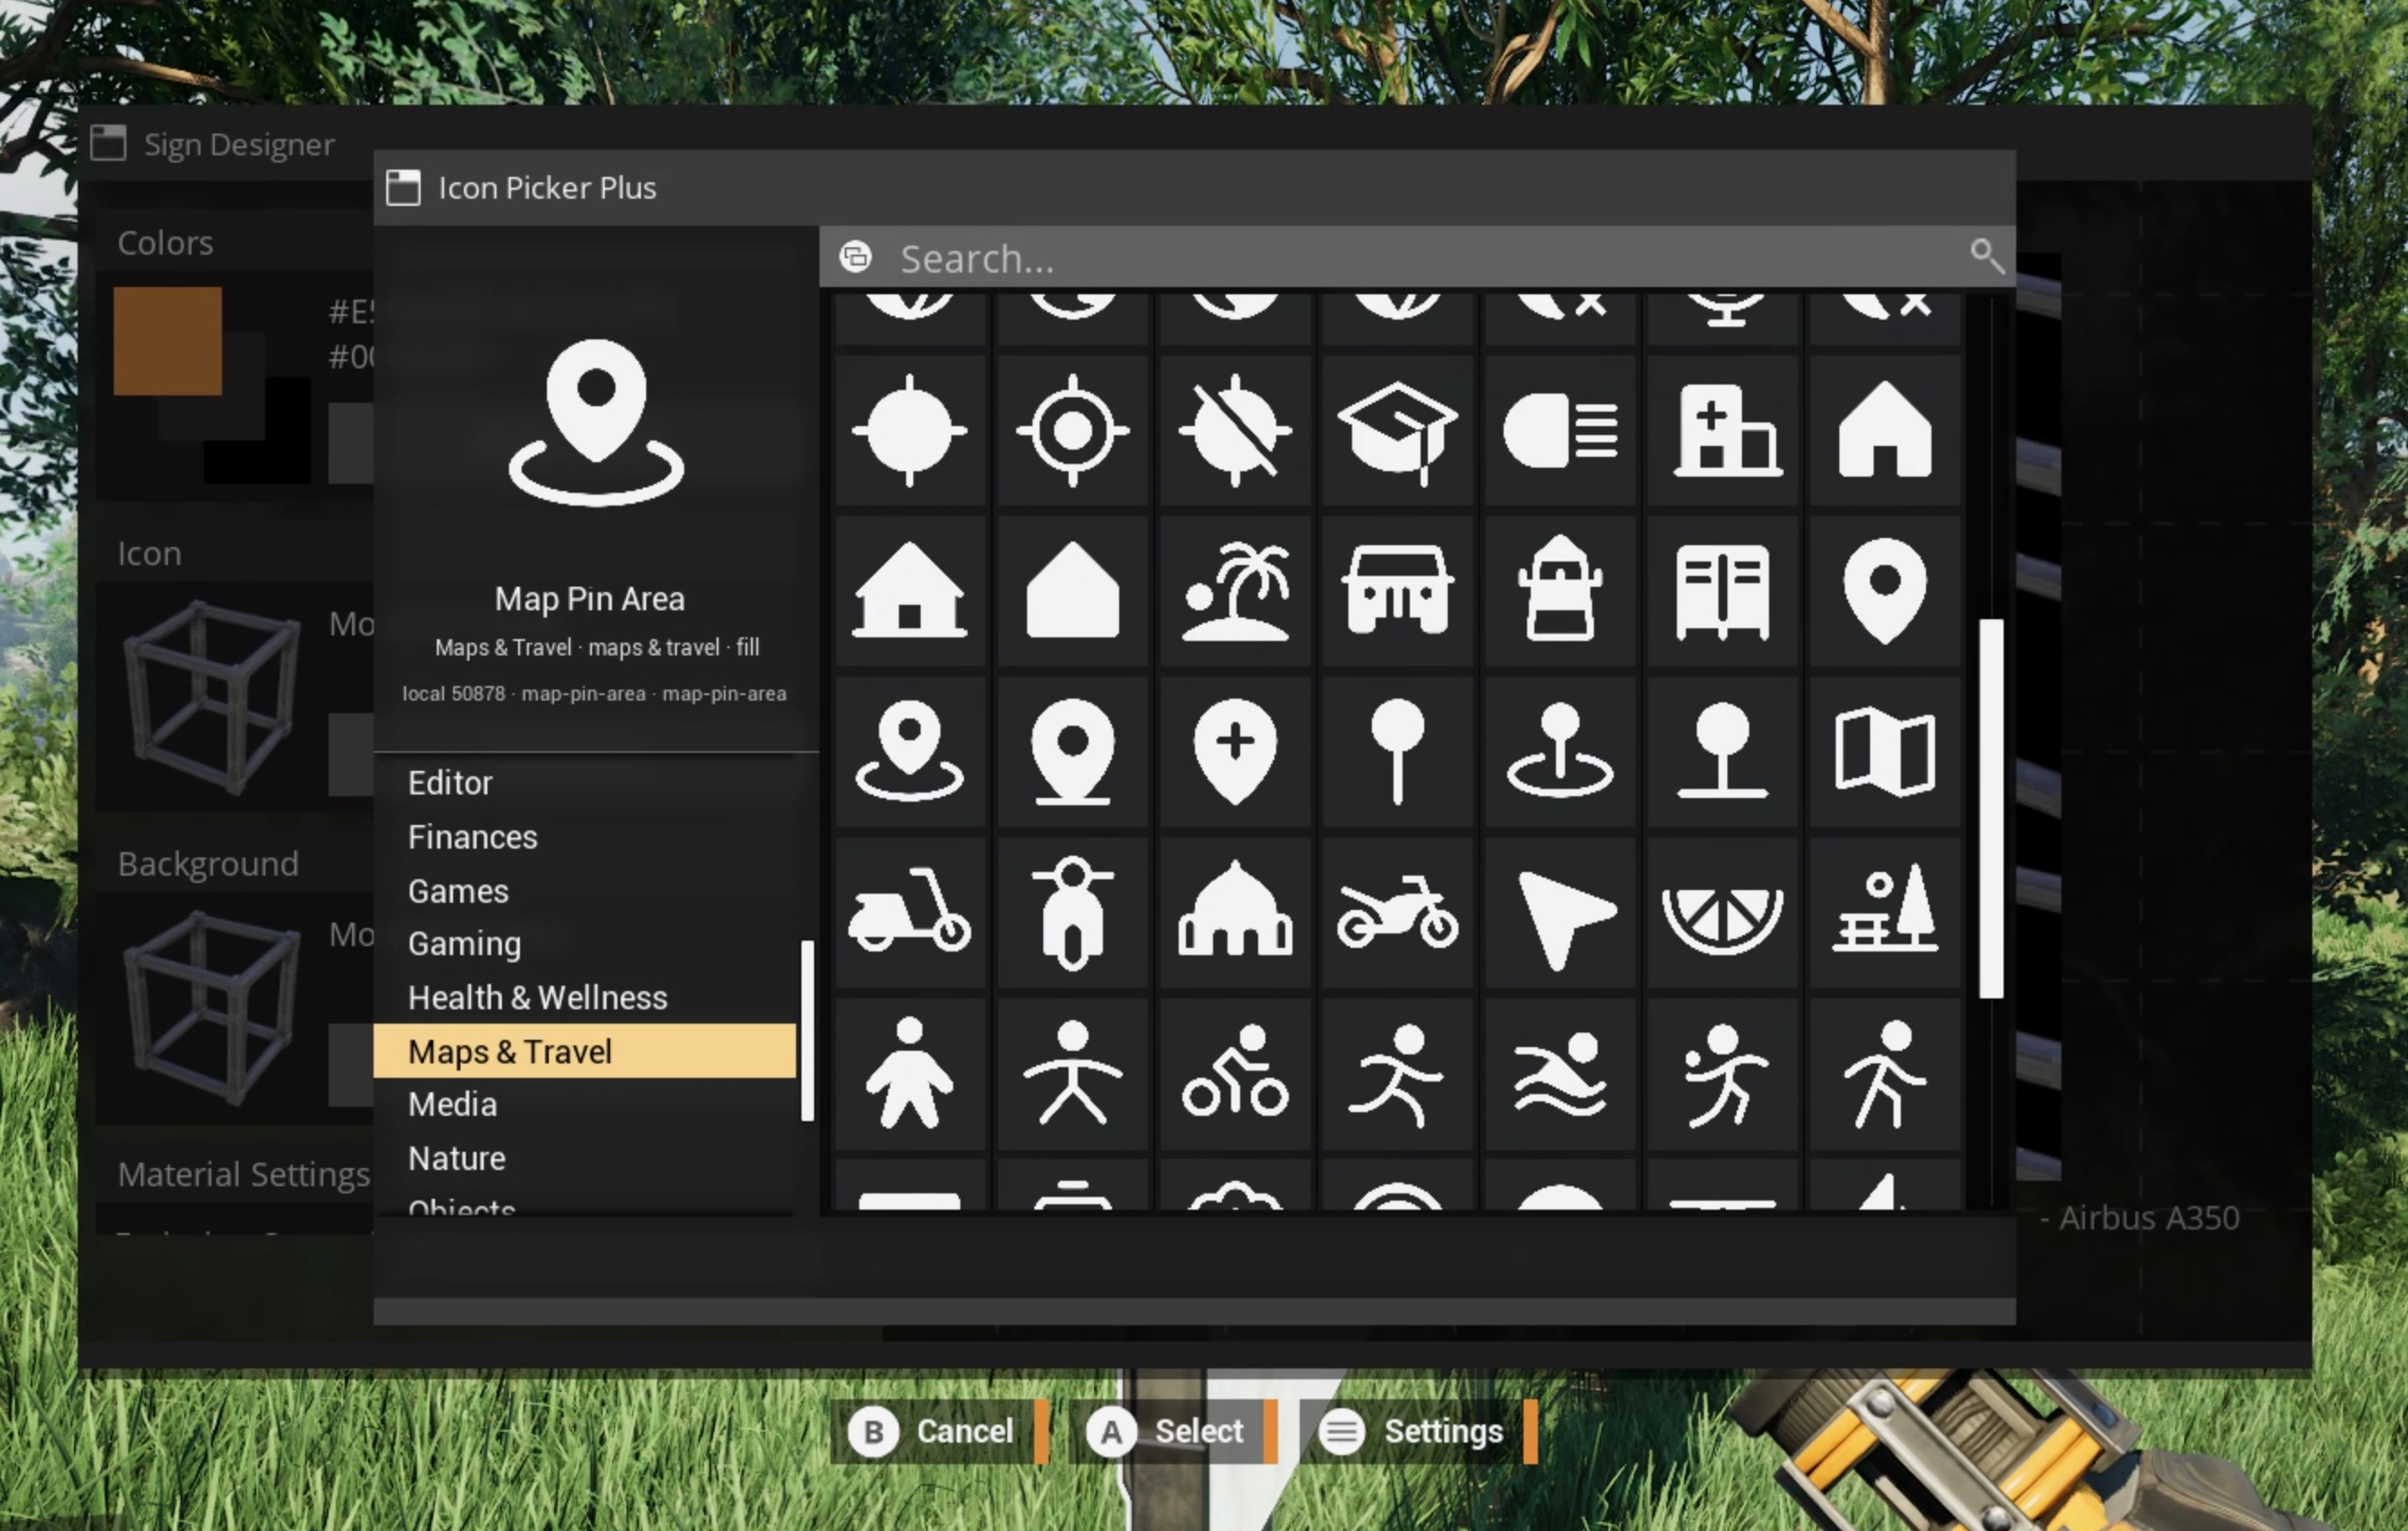Choose the motorcycle icon
Screen dimensions: 2408x1531
[x=1398, y=911]
